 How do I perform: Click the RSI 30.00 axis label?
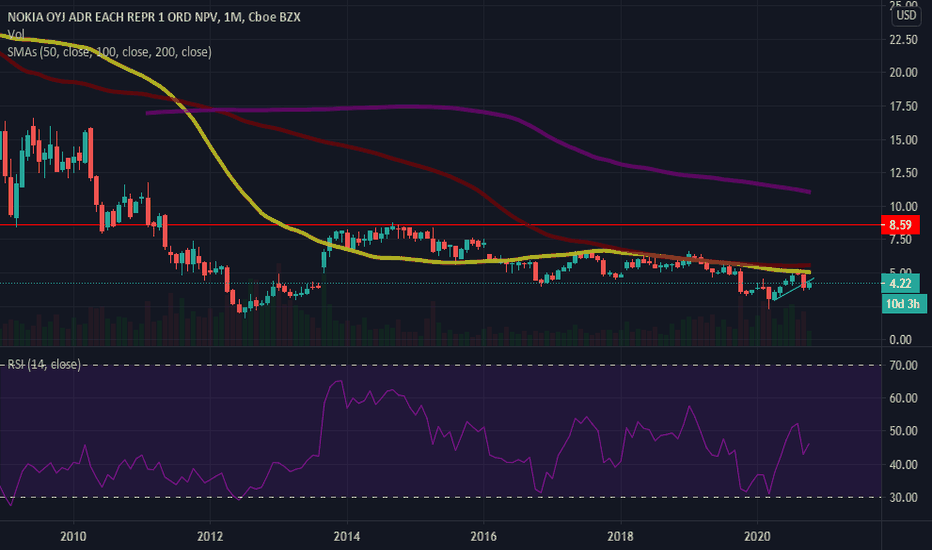point(903,497)
